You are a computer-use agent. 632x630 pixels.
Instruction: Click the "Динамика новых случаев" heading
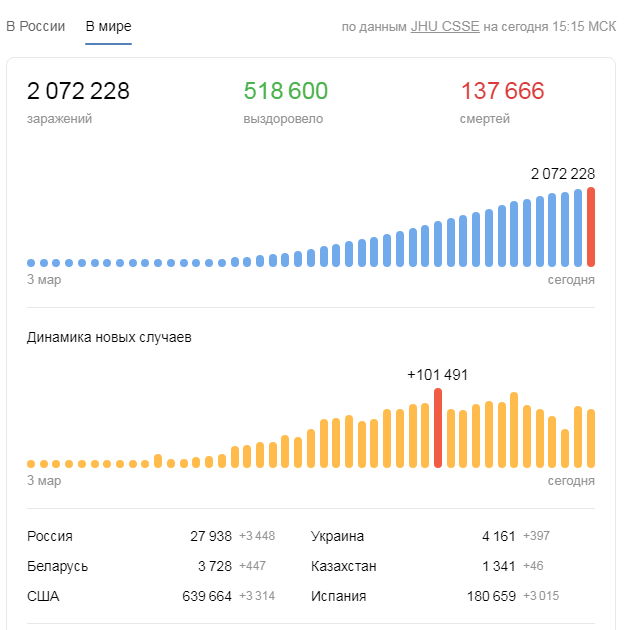click(x=109, y=337)
